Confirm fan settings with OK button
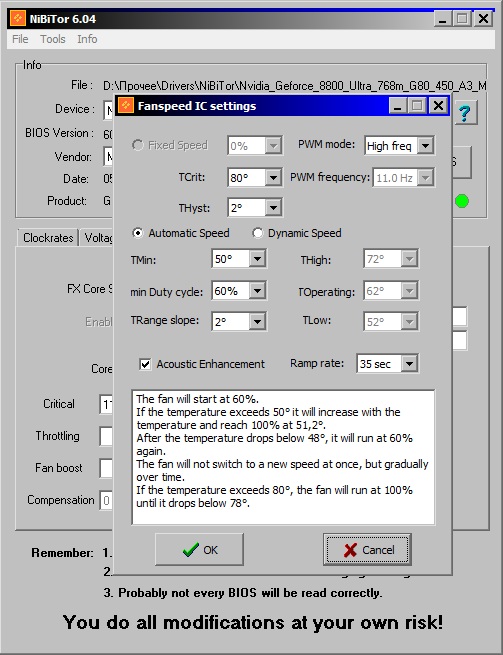This screenshot has width=503, height=655. point(199,549)
